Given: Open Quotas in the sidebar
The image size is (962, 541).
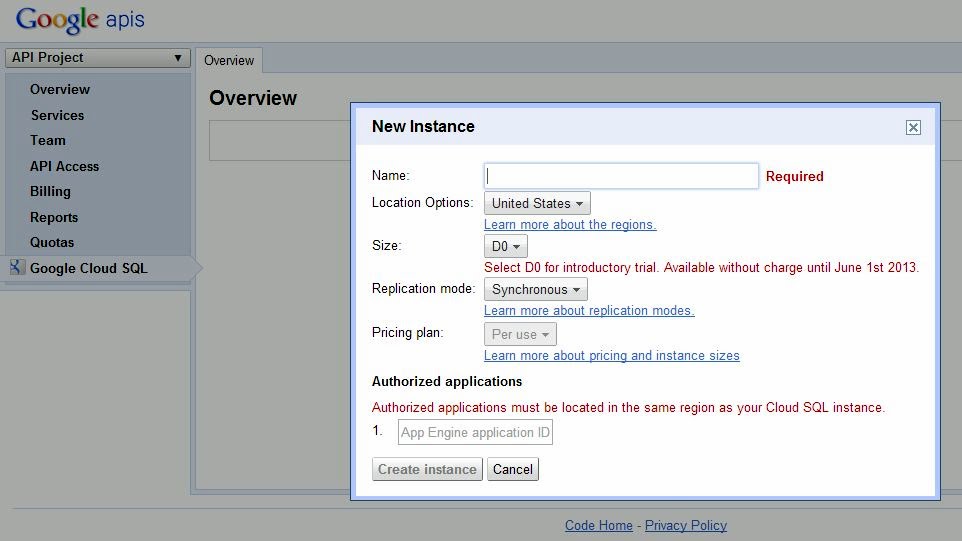Looking at the screenshot, I should coord(52,242).
